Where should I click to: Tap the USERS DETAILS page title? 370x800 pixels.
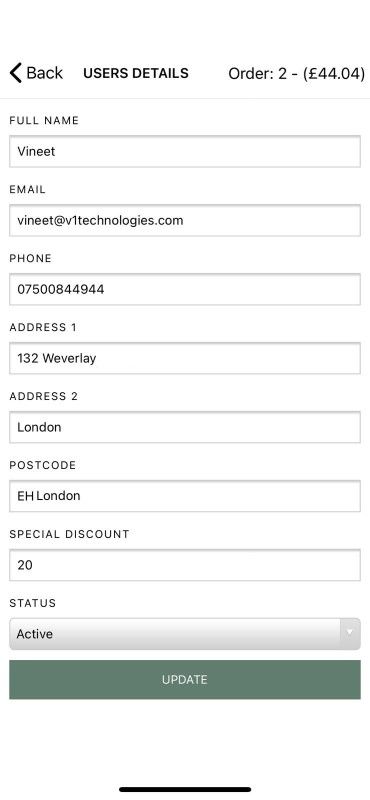point(136,73)
